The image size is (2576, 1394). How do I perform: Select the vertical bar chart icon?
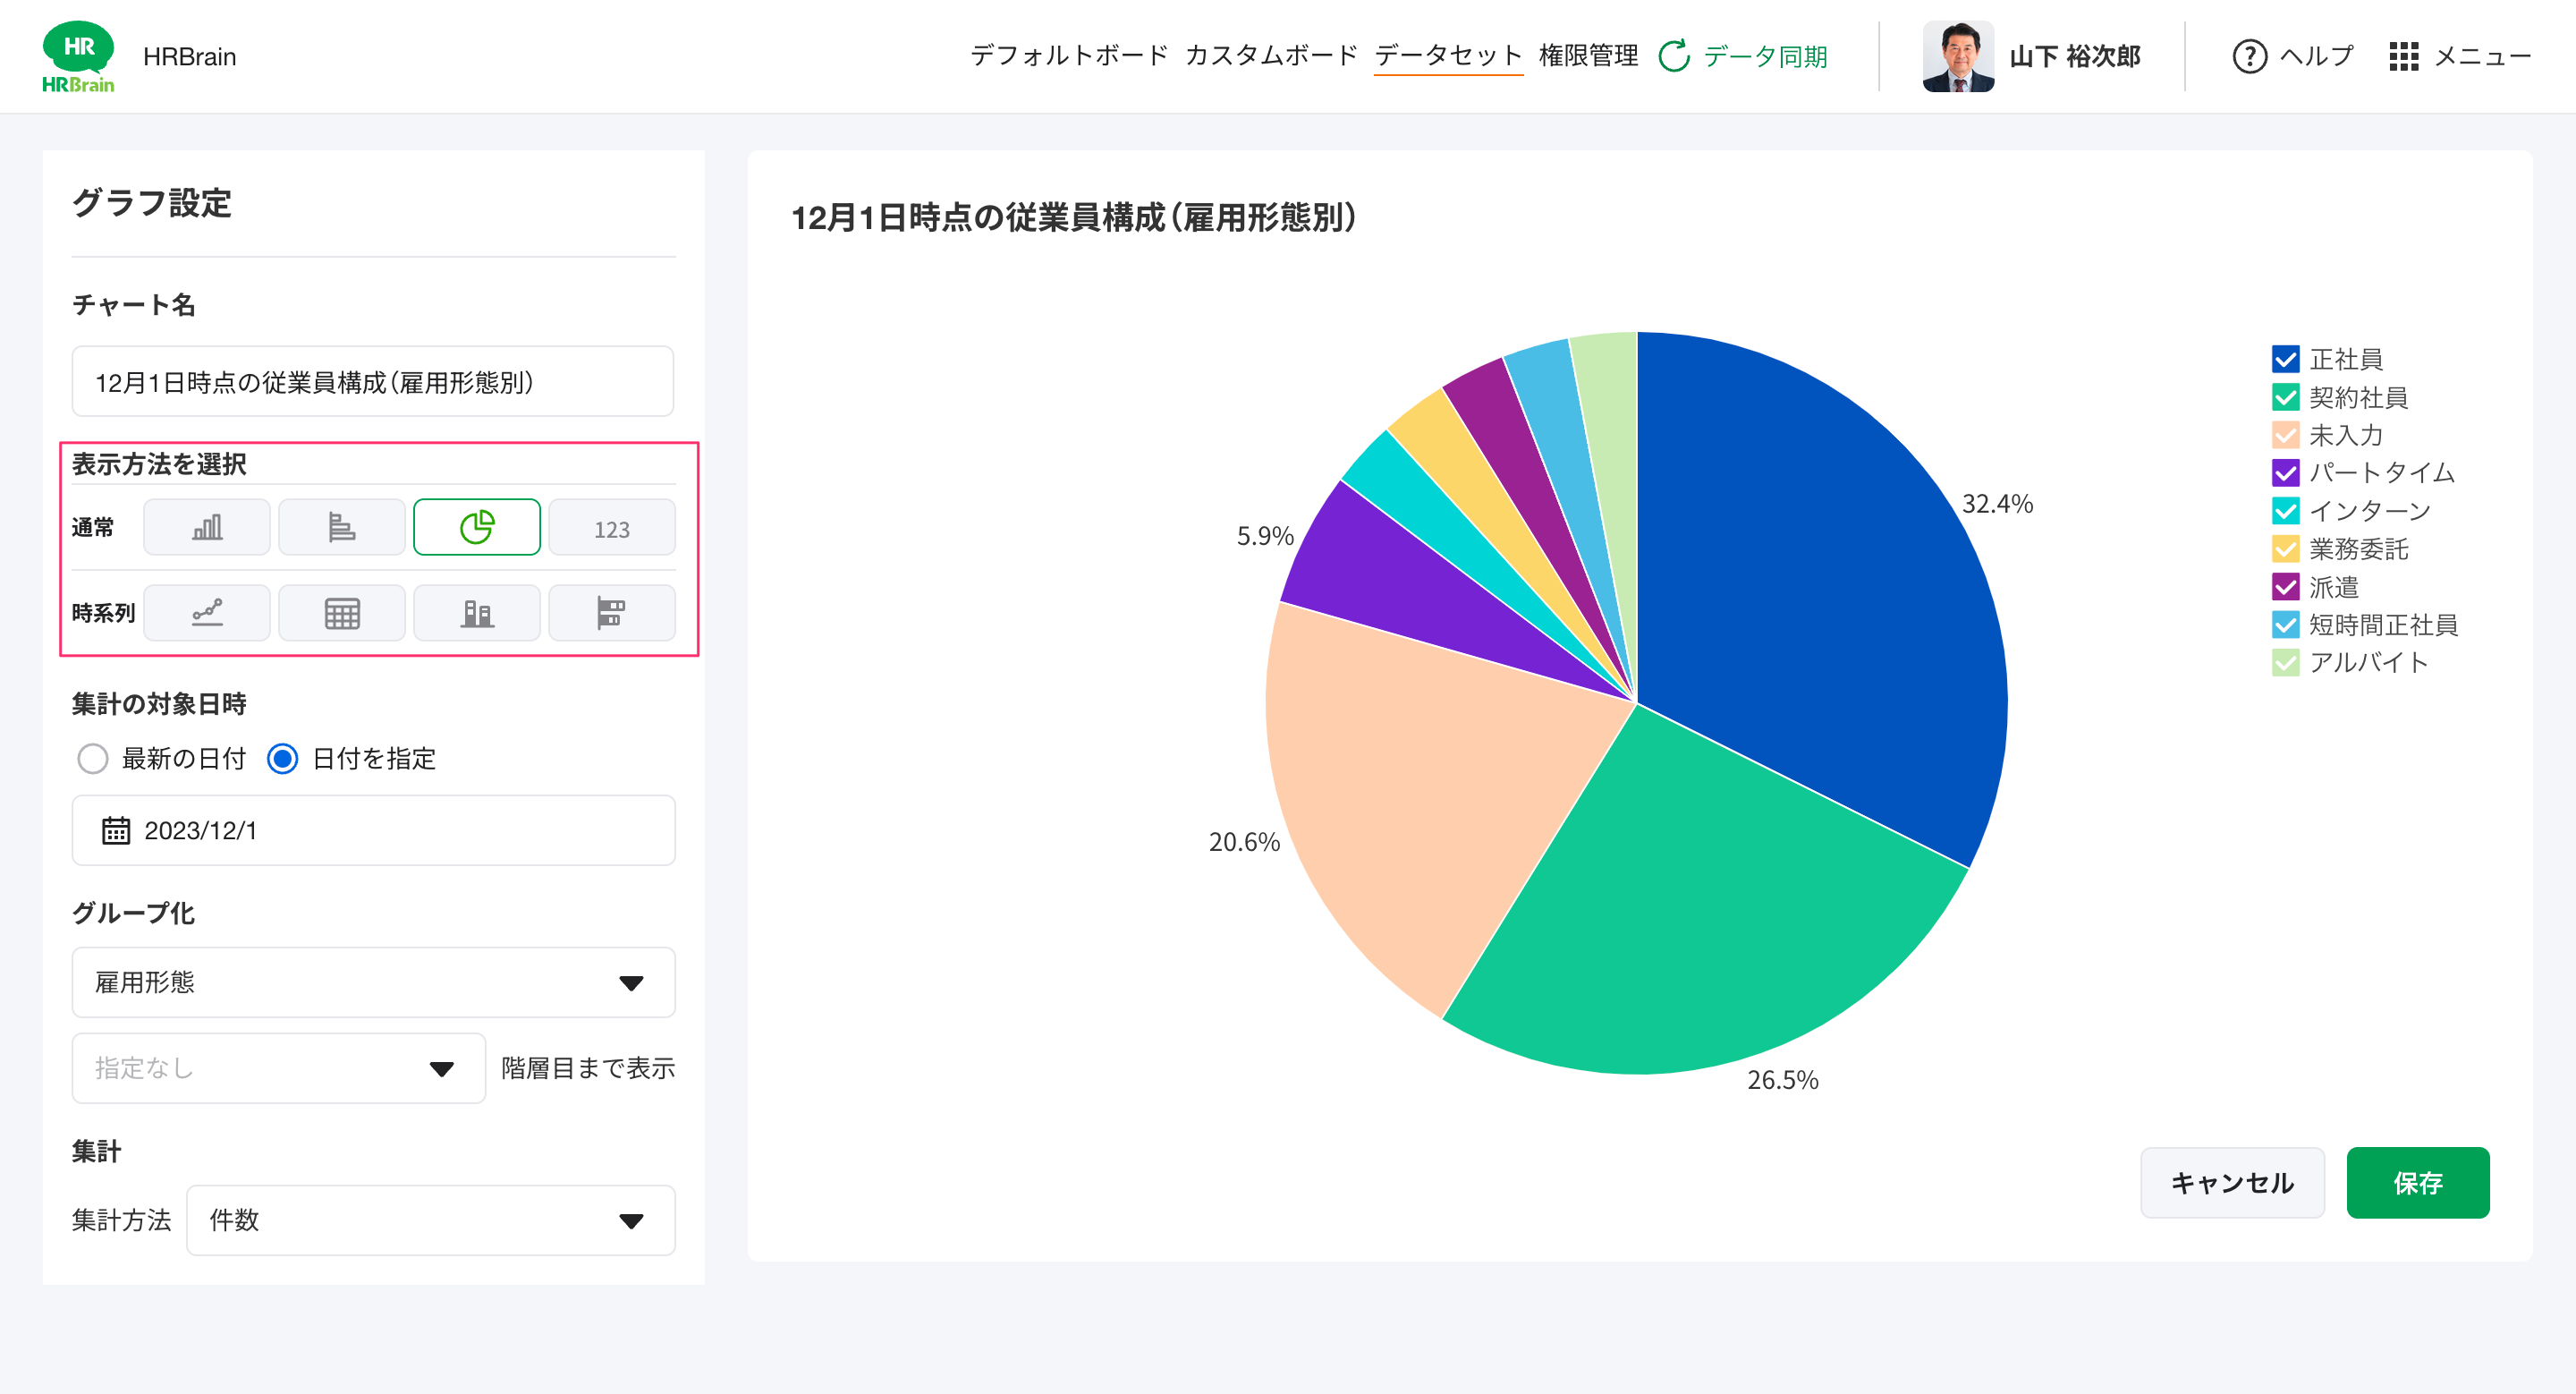click(206, 527)
